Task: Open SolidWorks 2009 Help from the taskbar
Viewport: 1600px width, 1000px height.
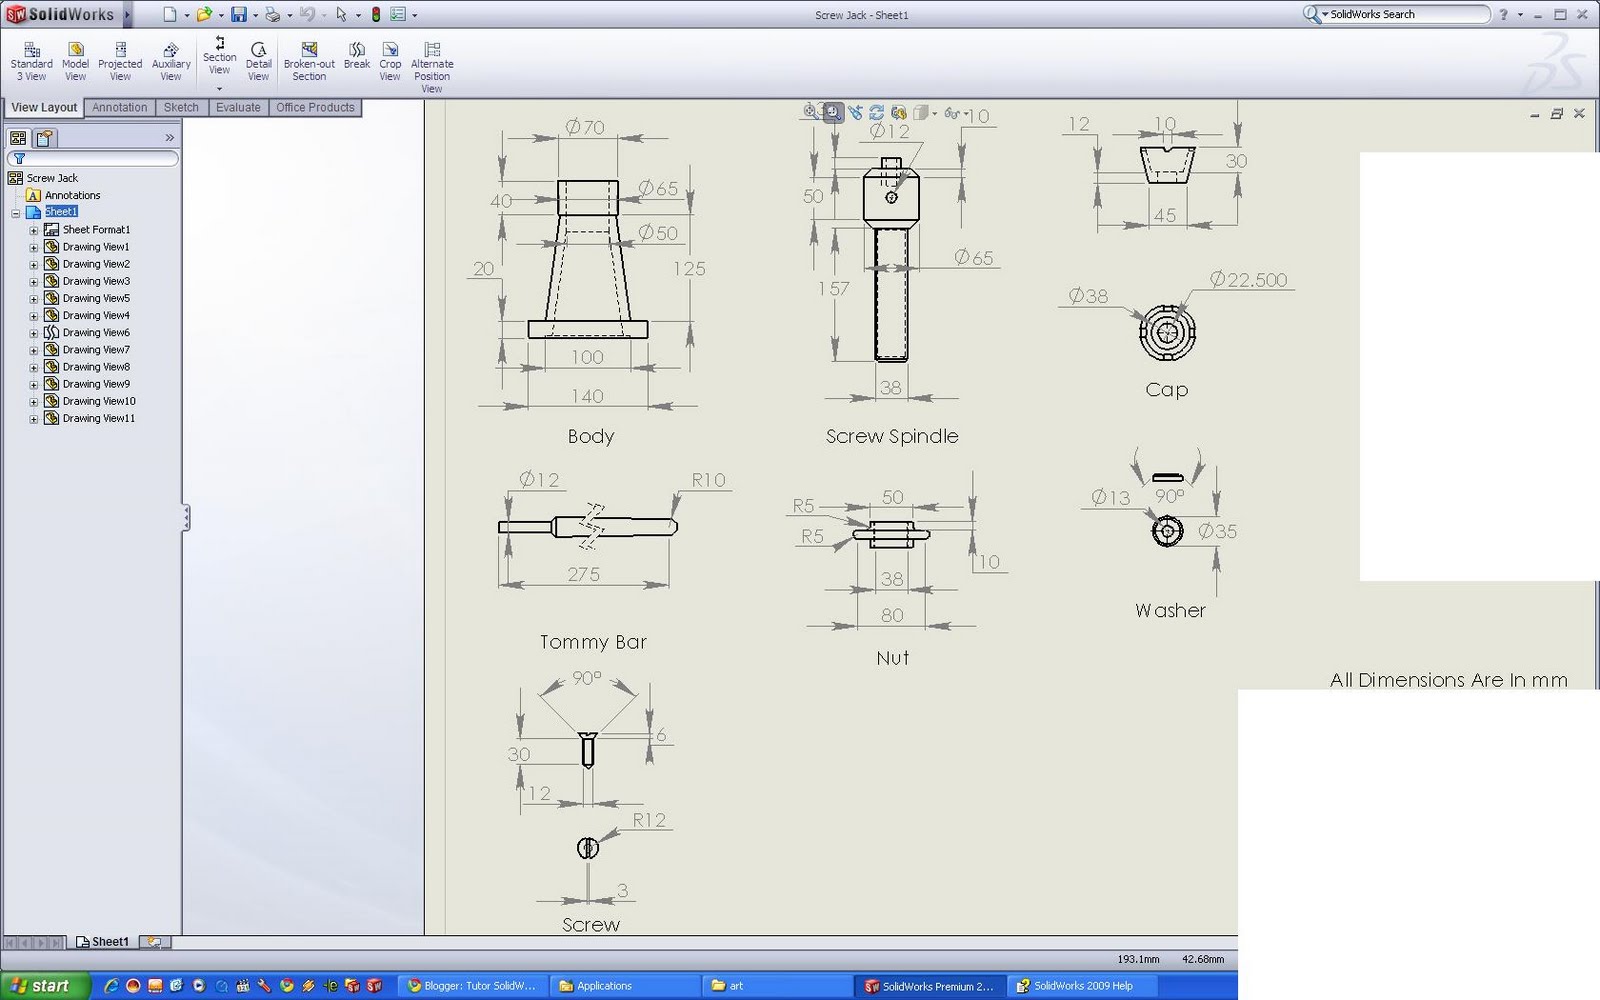Action: [x=1080, y=985]
